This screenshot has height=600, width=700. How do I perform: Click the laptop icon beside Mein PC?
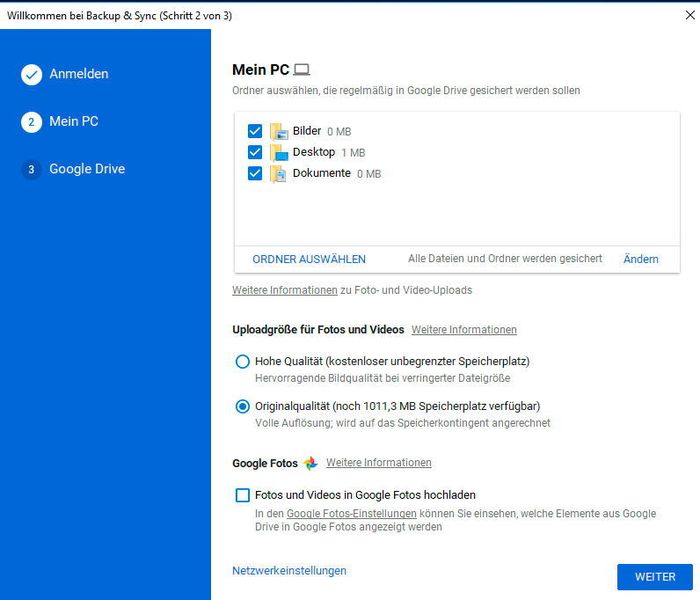coord(302,70)
